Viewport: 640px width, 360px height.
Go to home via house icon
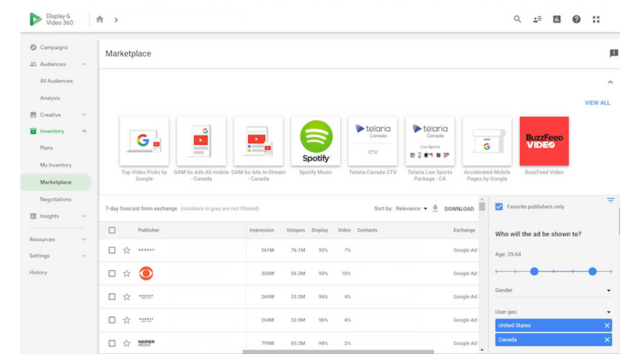coord(100,19)
